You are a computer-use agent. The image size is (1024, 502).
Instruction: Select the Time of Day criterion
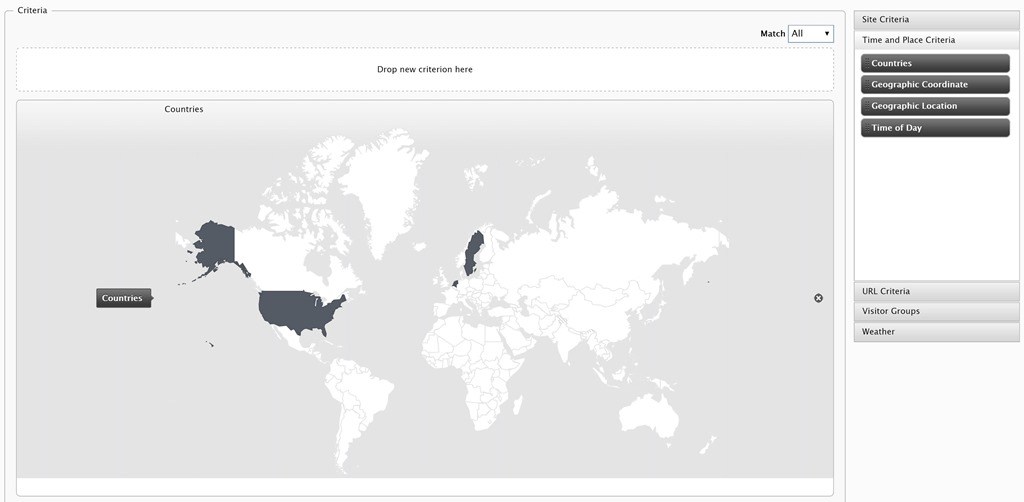tap(935, 128)
